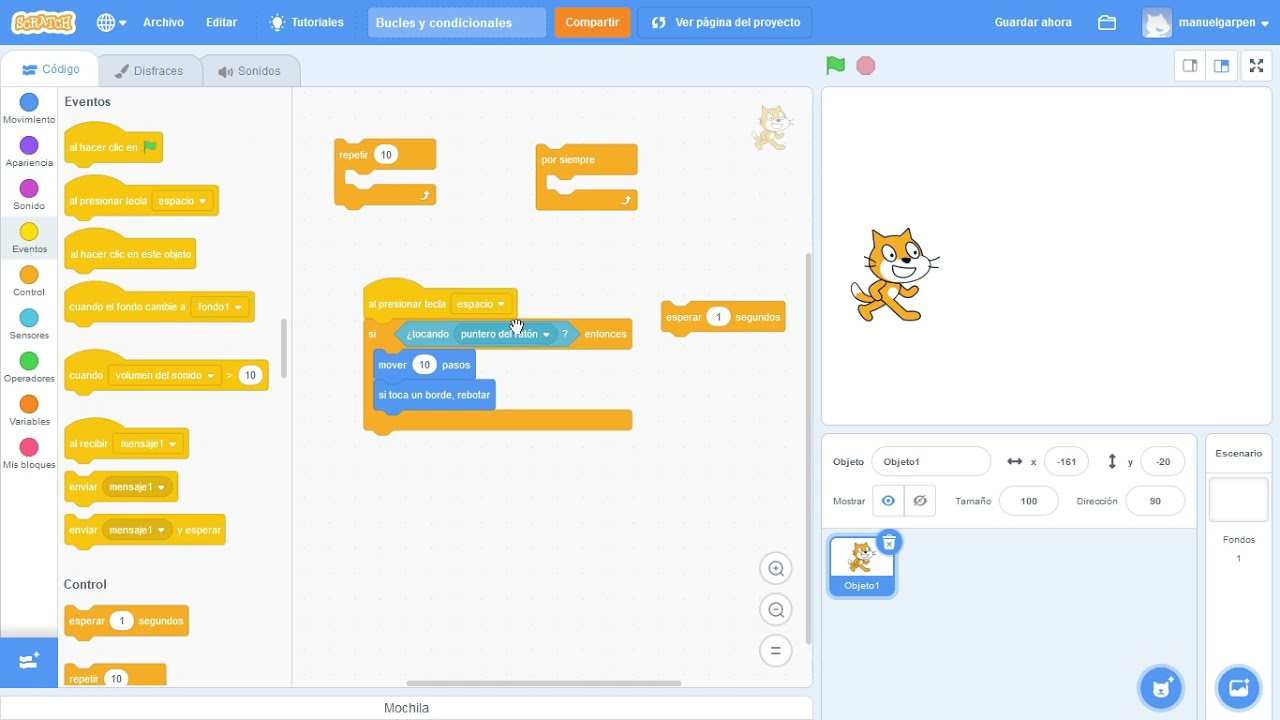Click palette block 'al hacer clic en' flag
The height and width of the screenshot is (720, 1280).
(113, 147)
